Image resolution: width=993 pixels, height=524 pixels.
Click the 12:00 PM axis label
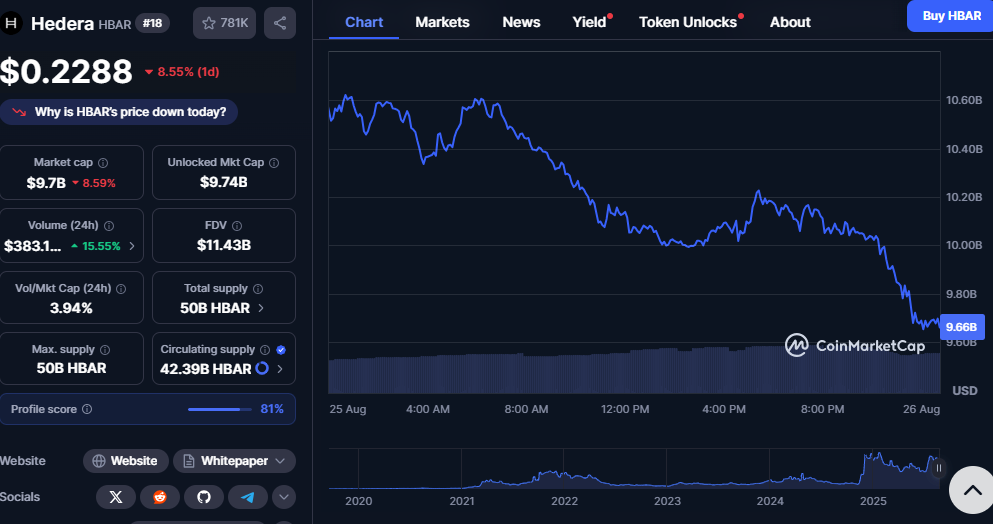[x=625, y=409]
